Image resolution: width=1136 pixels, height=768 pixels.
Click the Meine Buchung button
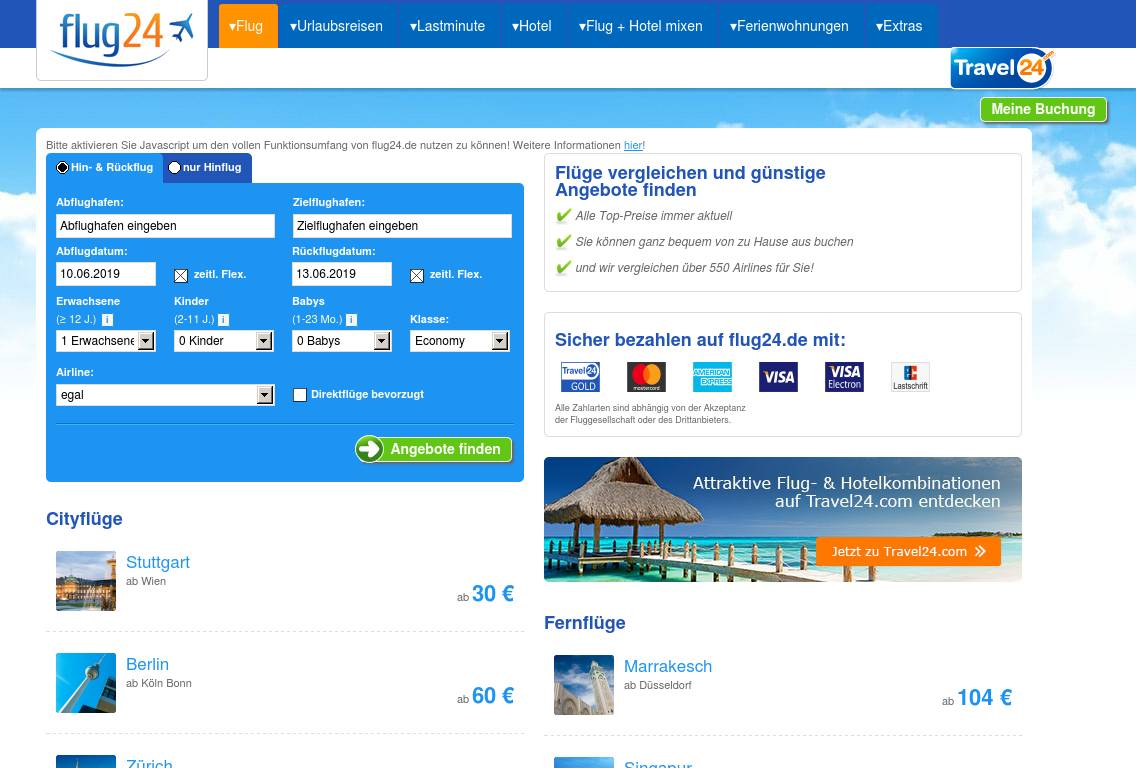pyautogui.click(x=1043, y=109)
